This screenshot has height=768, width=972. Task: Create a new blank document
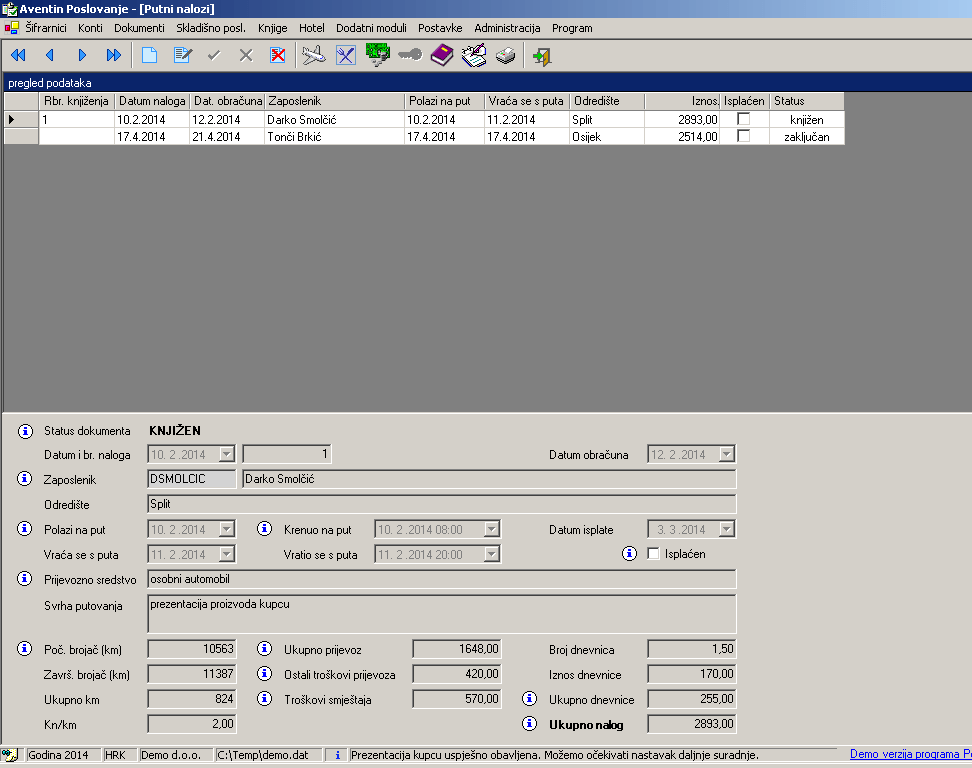point(149,56)
